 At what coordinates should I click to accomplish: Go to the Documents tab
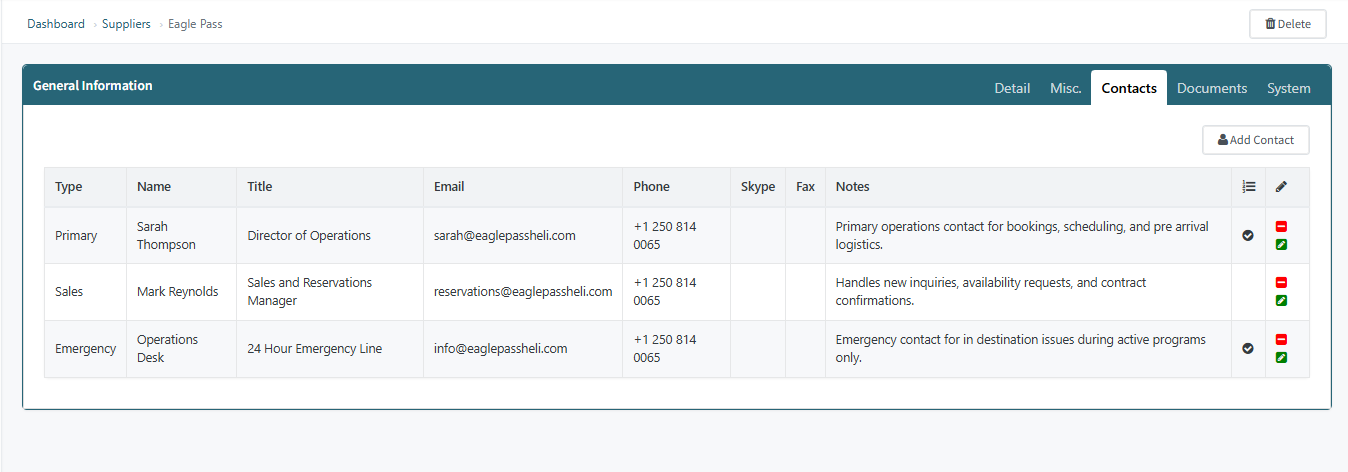(1212, 88)
